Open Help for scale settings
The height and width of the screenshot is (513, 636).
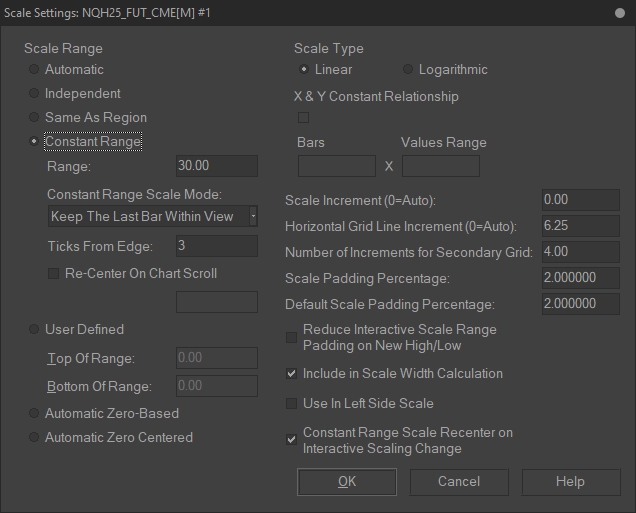point(570,482)
